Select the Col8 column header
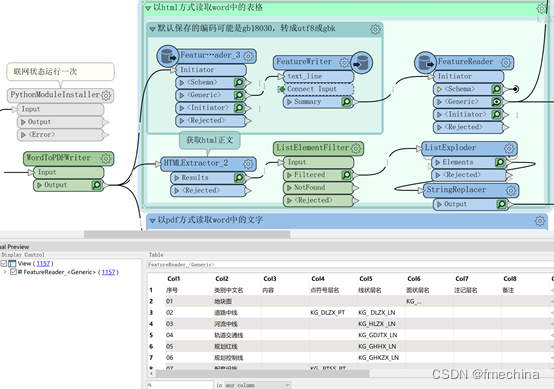This screenshot has height=389, width=554. (x=510, y=279)
